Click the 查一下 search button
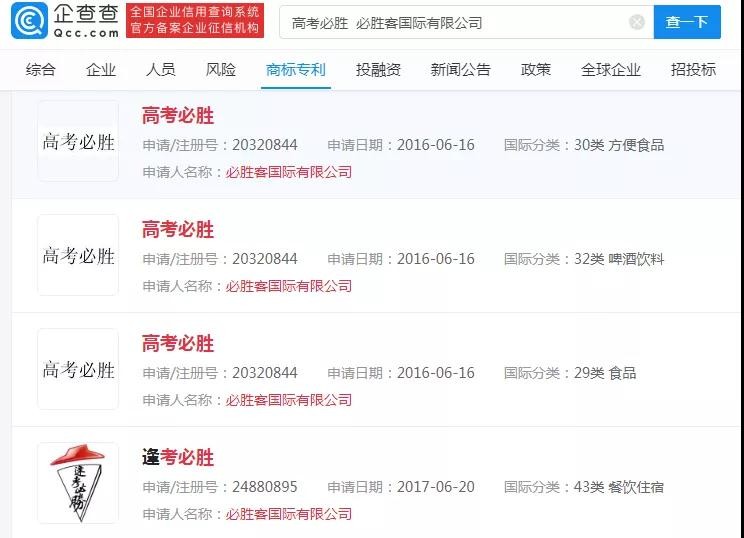The width and height of the screenshot is (744, 538). click(687, 22)
